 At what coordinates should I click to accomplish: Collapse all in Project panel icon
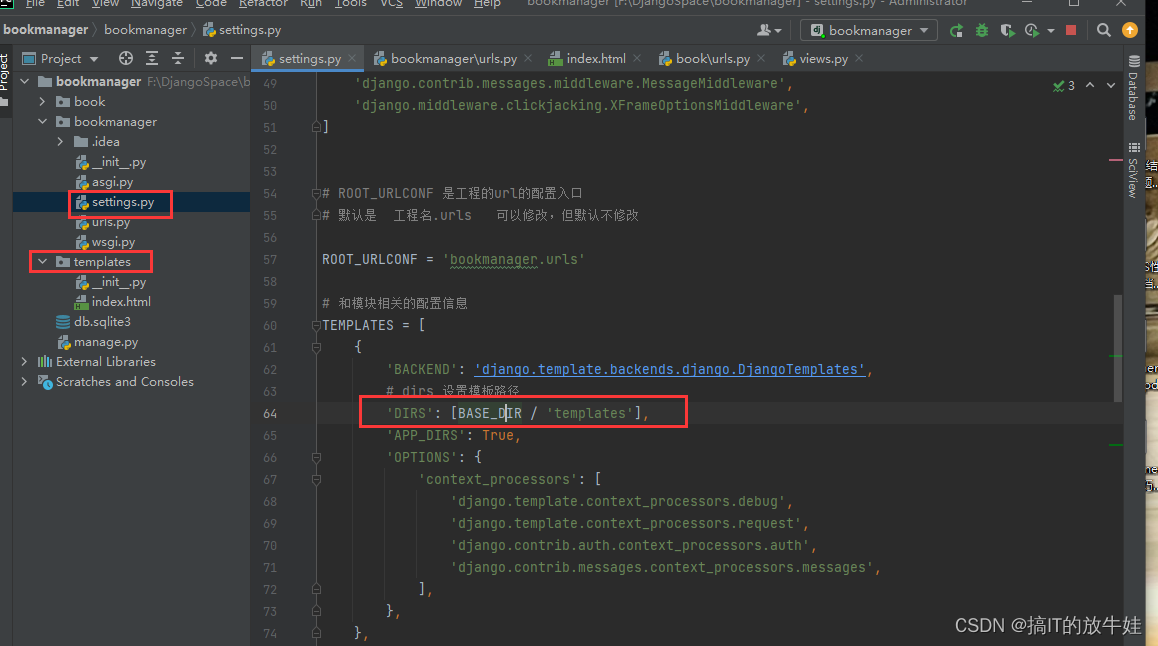coord(178,58)
